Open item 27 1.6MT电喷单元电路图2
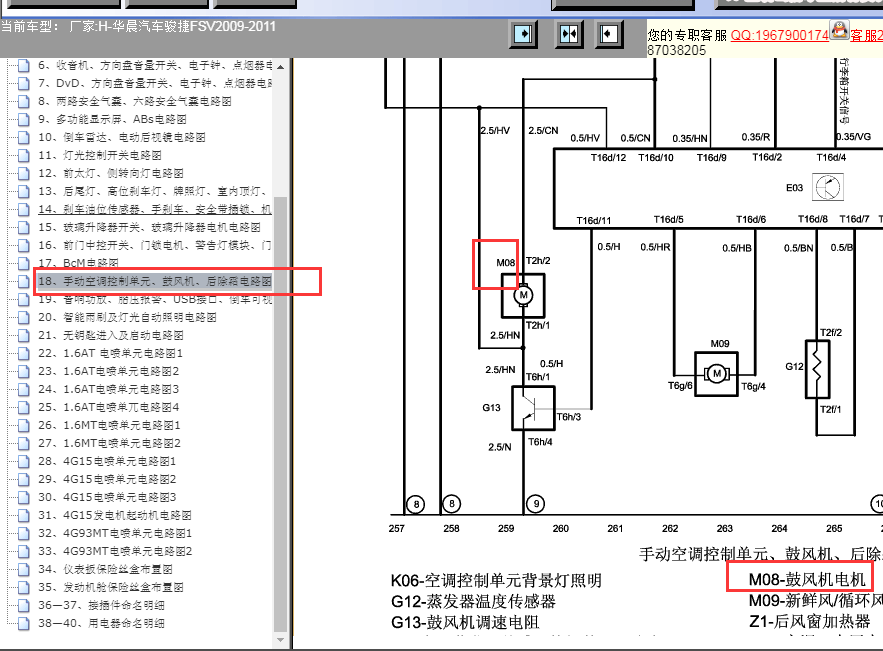Image resolution: width=883 pixels, height=651 pixels. click(x=109, y=444)
